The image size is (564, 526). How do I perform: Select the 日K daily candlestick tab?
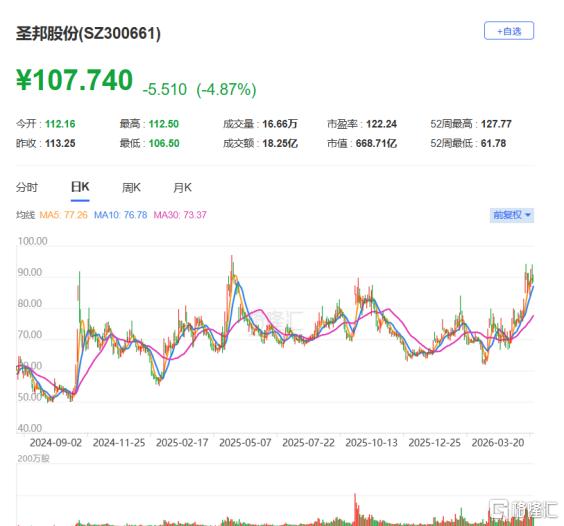80,187
